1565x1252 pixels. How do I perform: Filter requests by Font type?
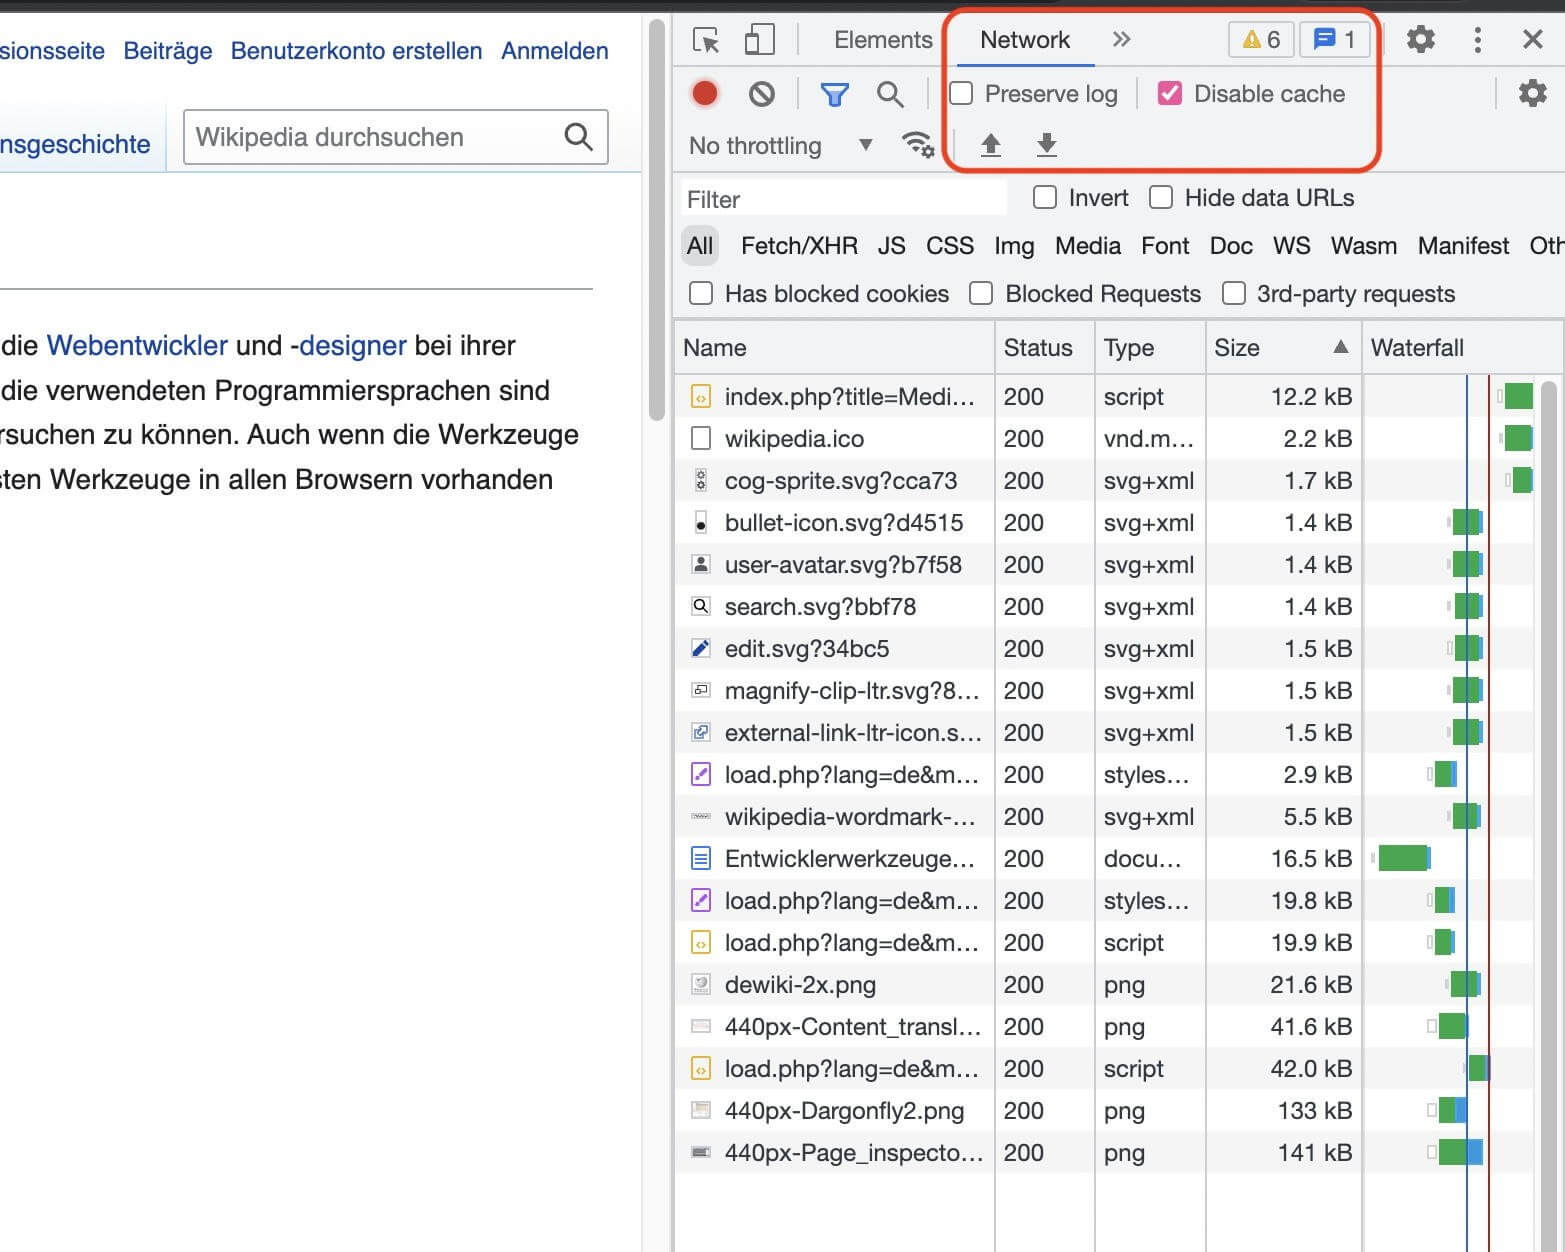point(1165,246)
